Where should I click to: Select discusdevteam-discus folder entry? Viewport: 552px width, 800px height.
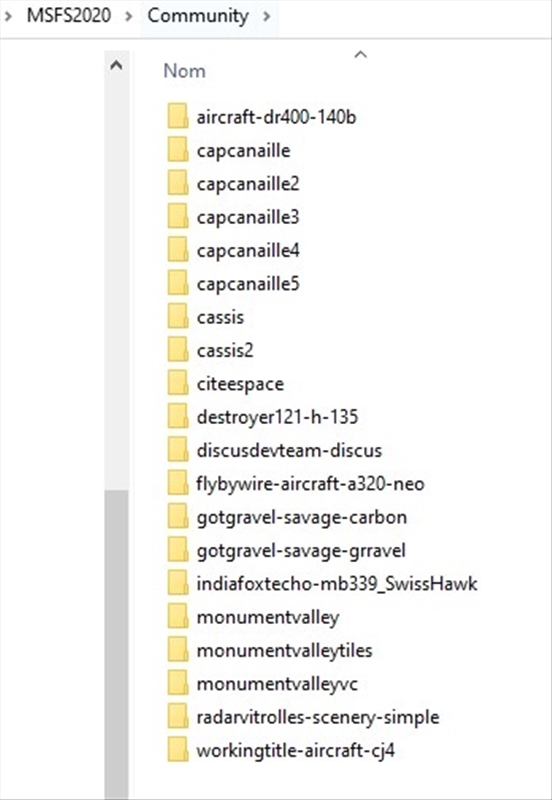point(275,450)
